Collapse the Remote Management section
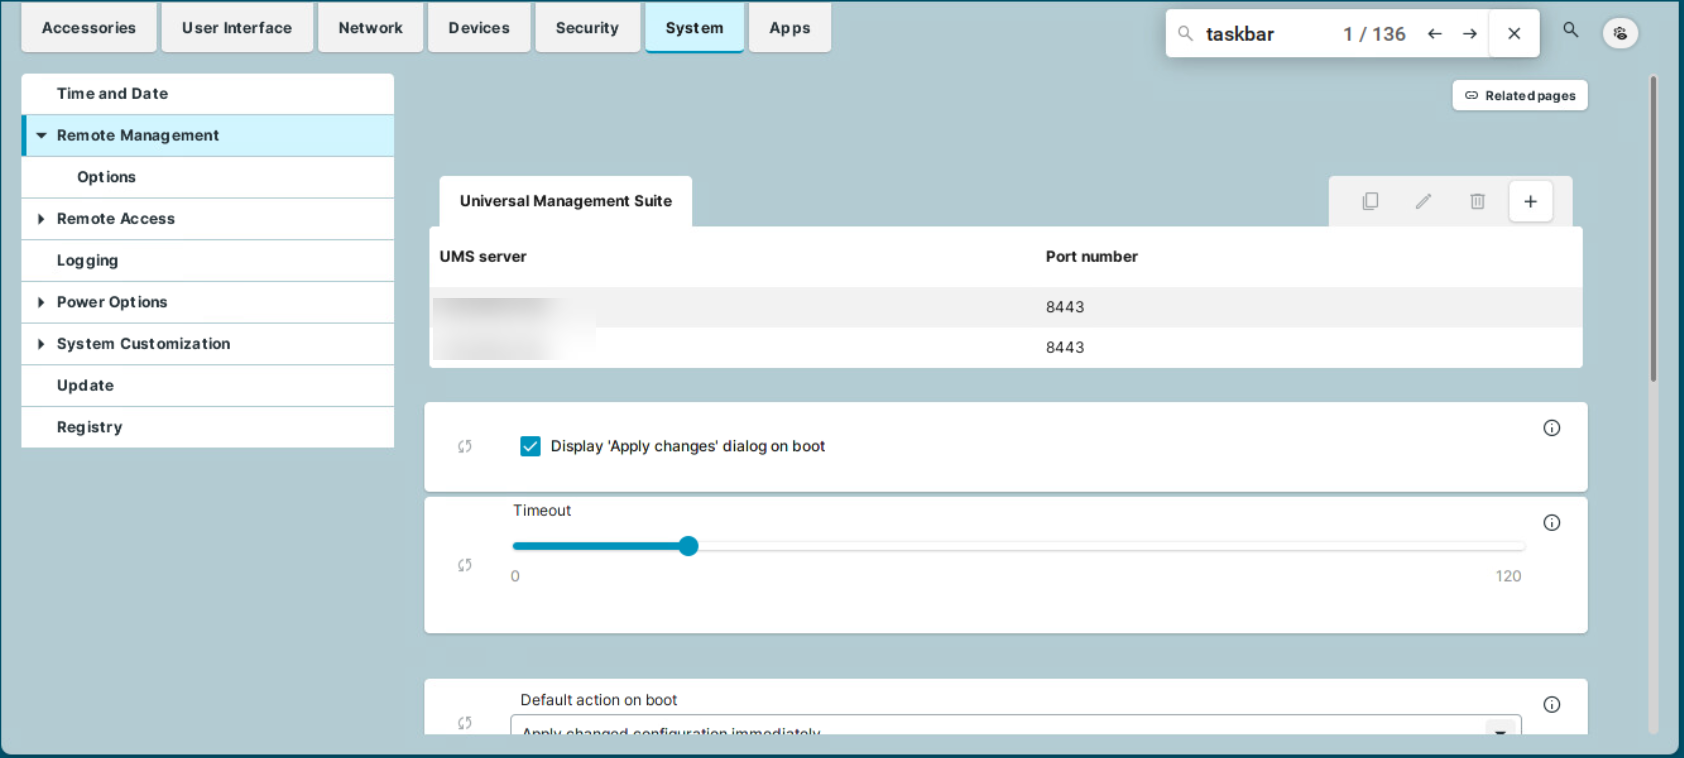The width and height of the screenshot is (1684, 758). point(41,135)
